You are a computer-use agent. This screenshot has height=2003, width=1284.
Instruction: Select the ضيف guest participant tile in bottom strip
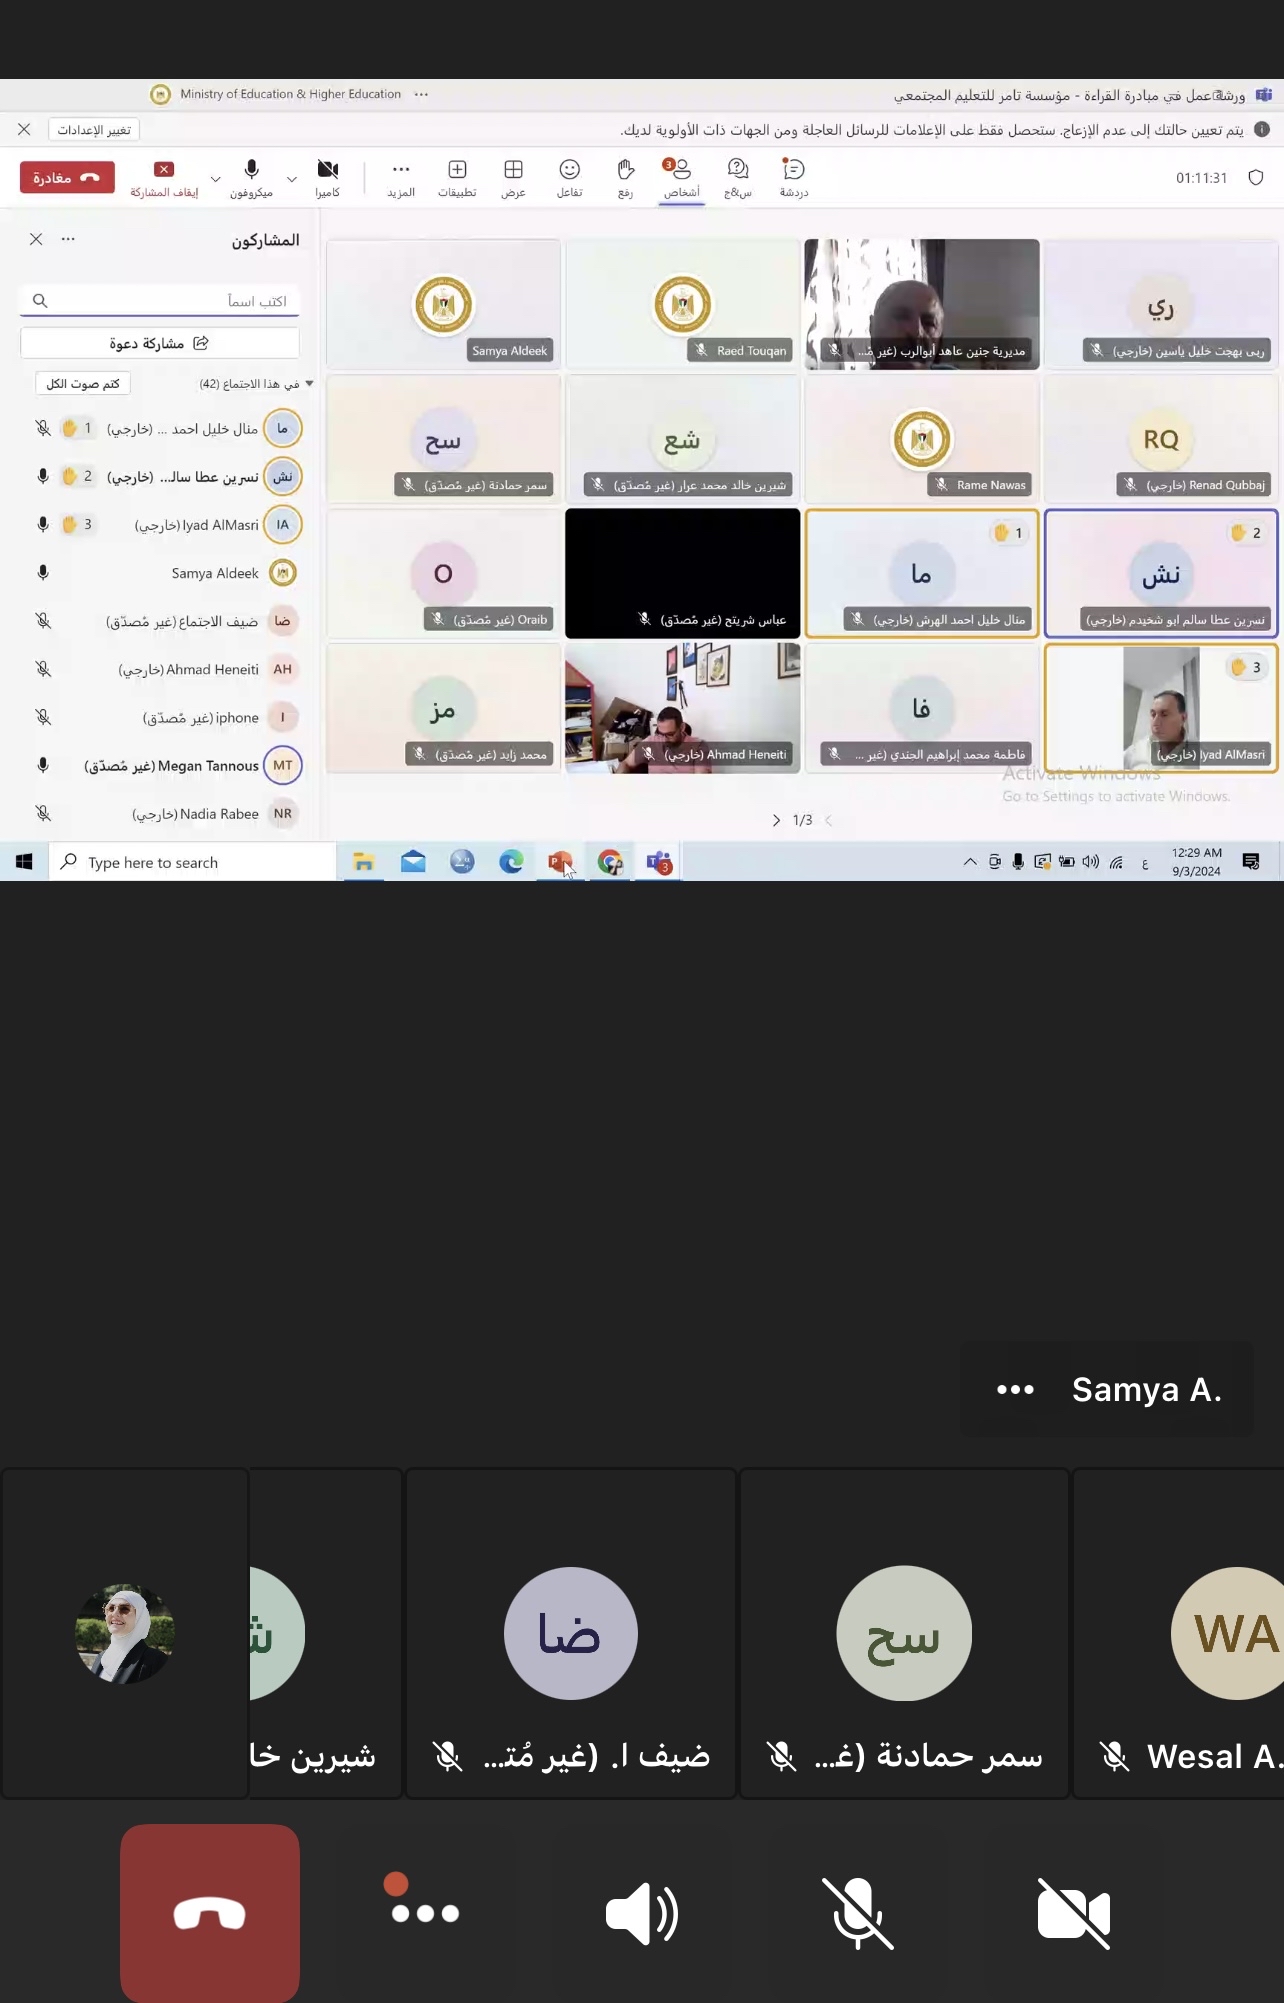(x=571, y=1633)
